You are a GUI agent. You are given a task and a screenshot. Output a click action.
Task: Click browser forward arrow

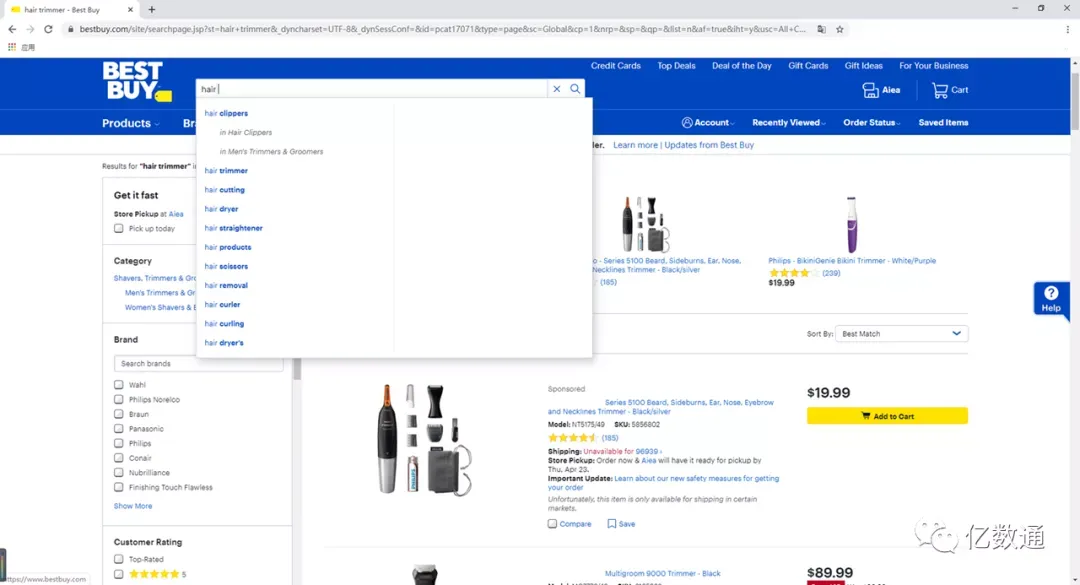pos(30,29)
